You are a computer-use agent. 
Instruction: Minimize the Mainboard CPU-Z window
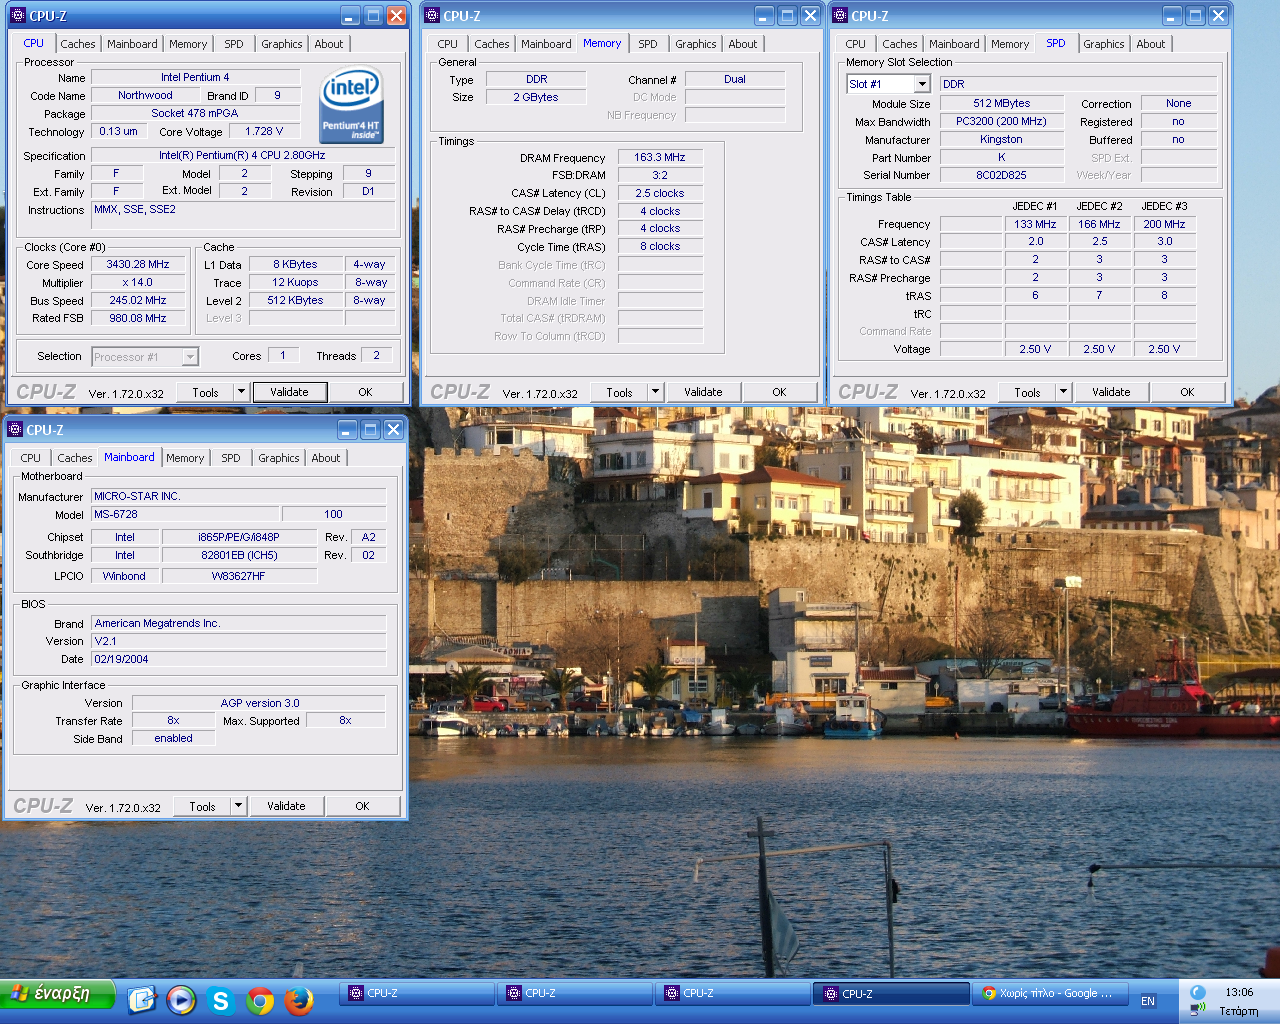[347, 430]
